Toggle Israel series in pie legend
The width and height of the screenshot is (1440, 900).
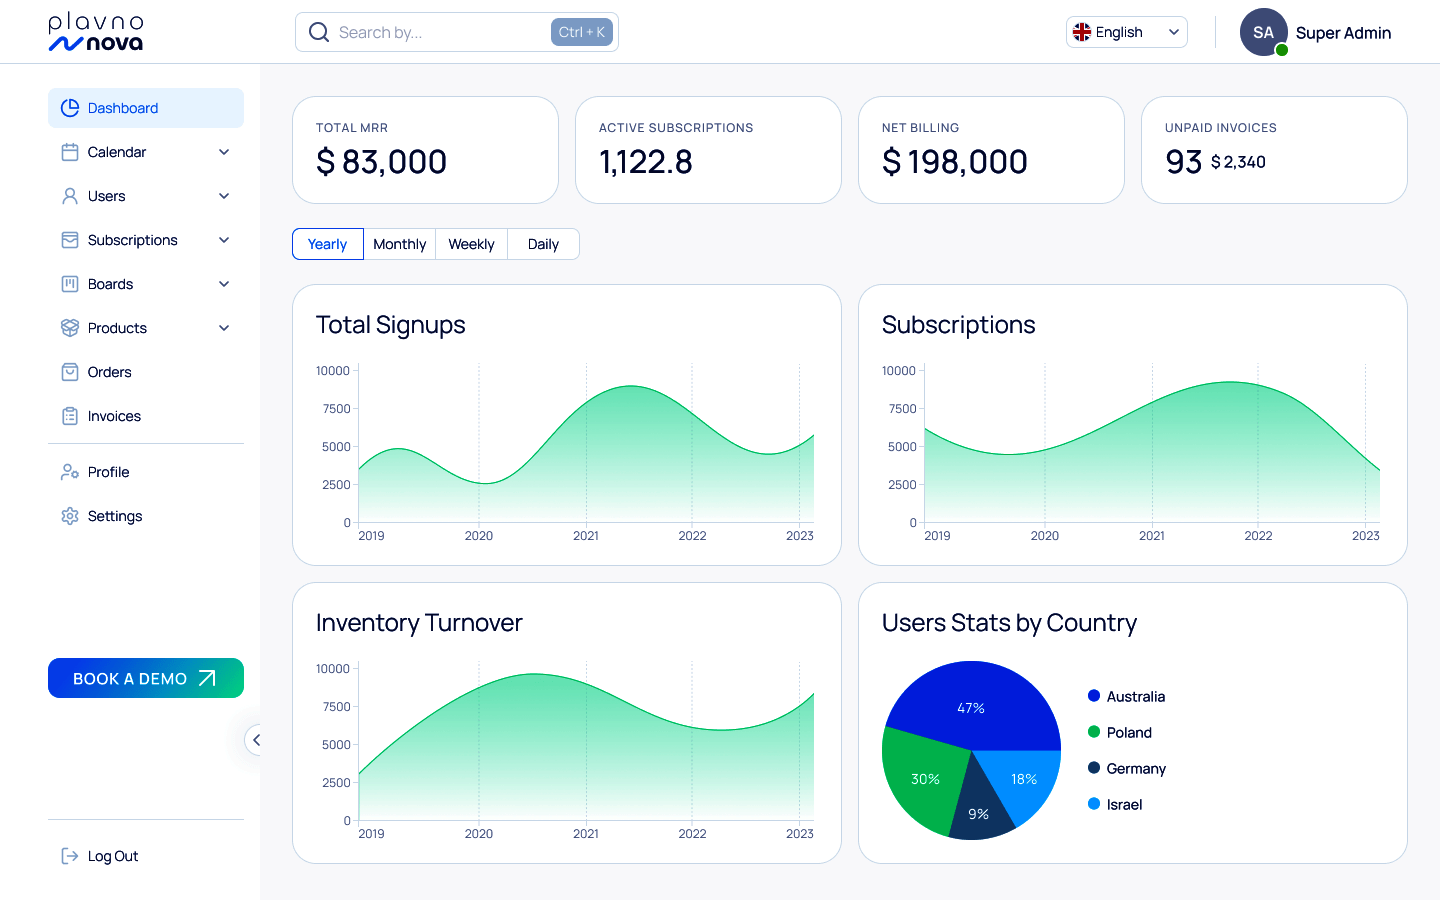tap(1115, 804)
